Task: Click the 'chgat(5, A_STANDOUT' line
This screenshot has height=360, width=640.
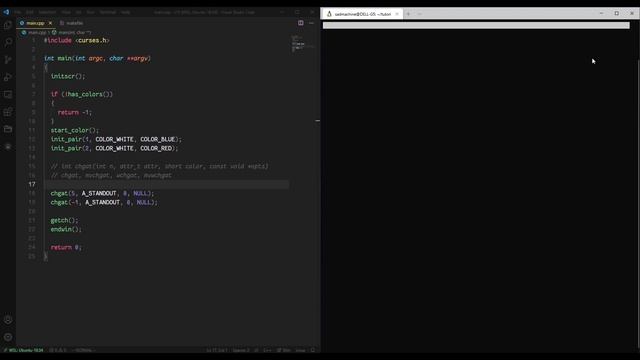Action: pyautogui.click(x=102, y=193)
